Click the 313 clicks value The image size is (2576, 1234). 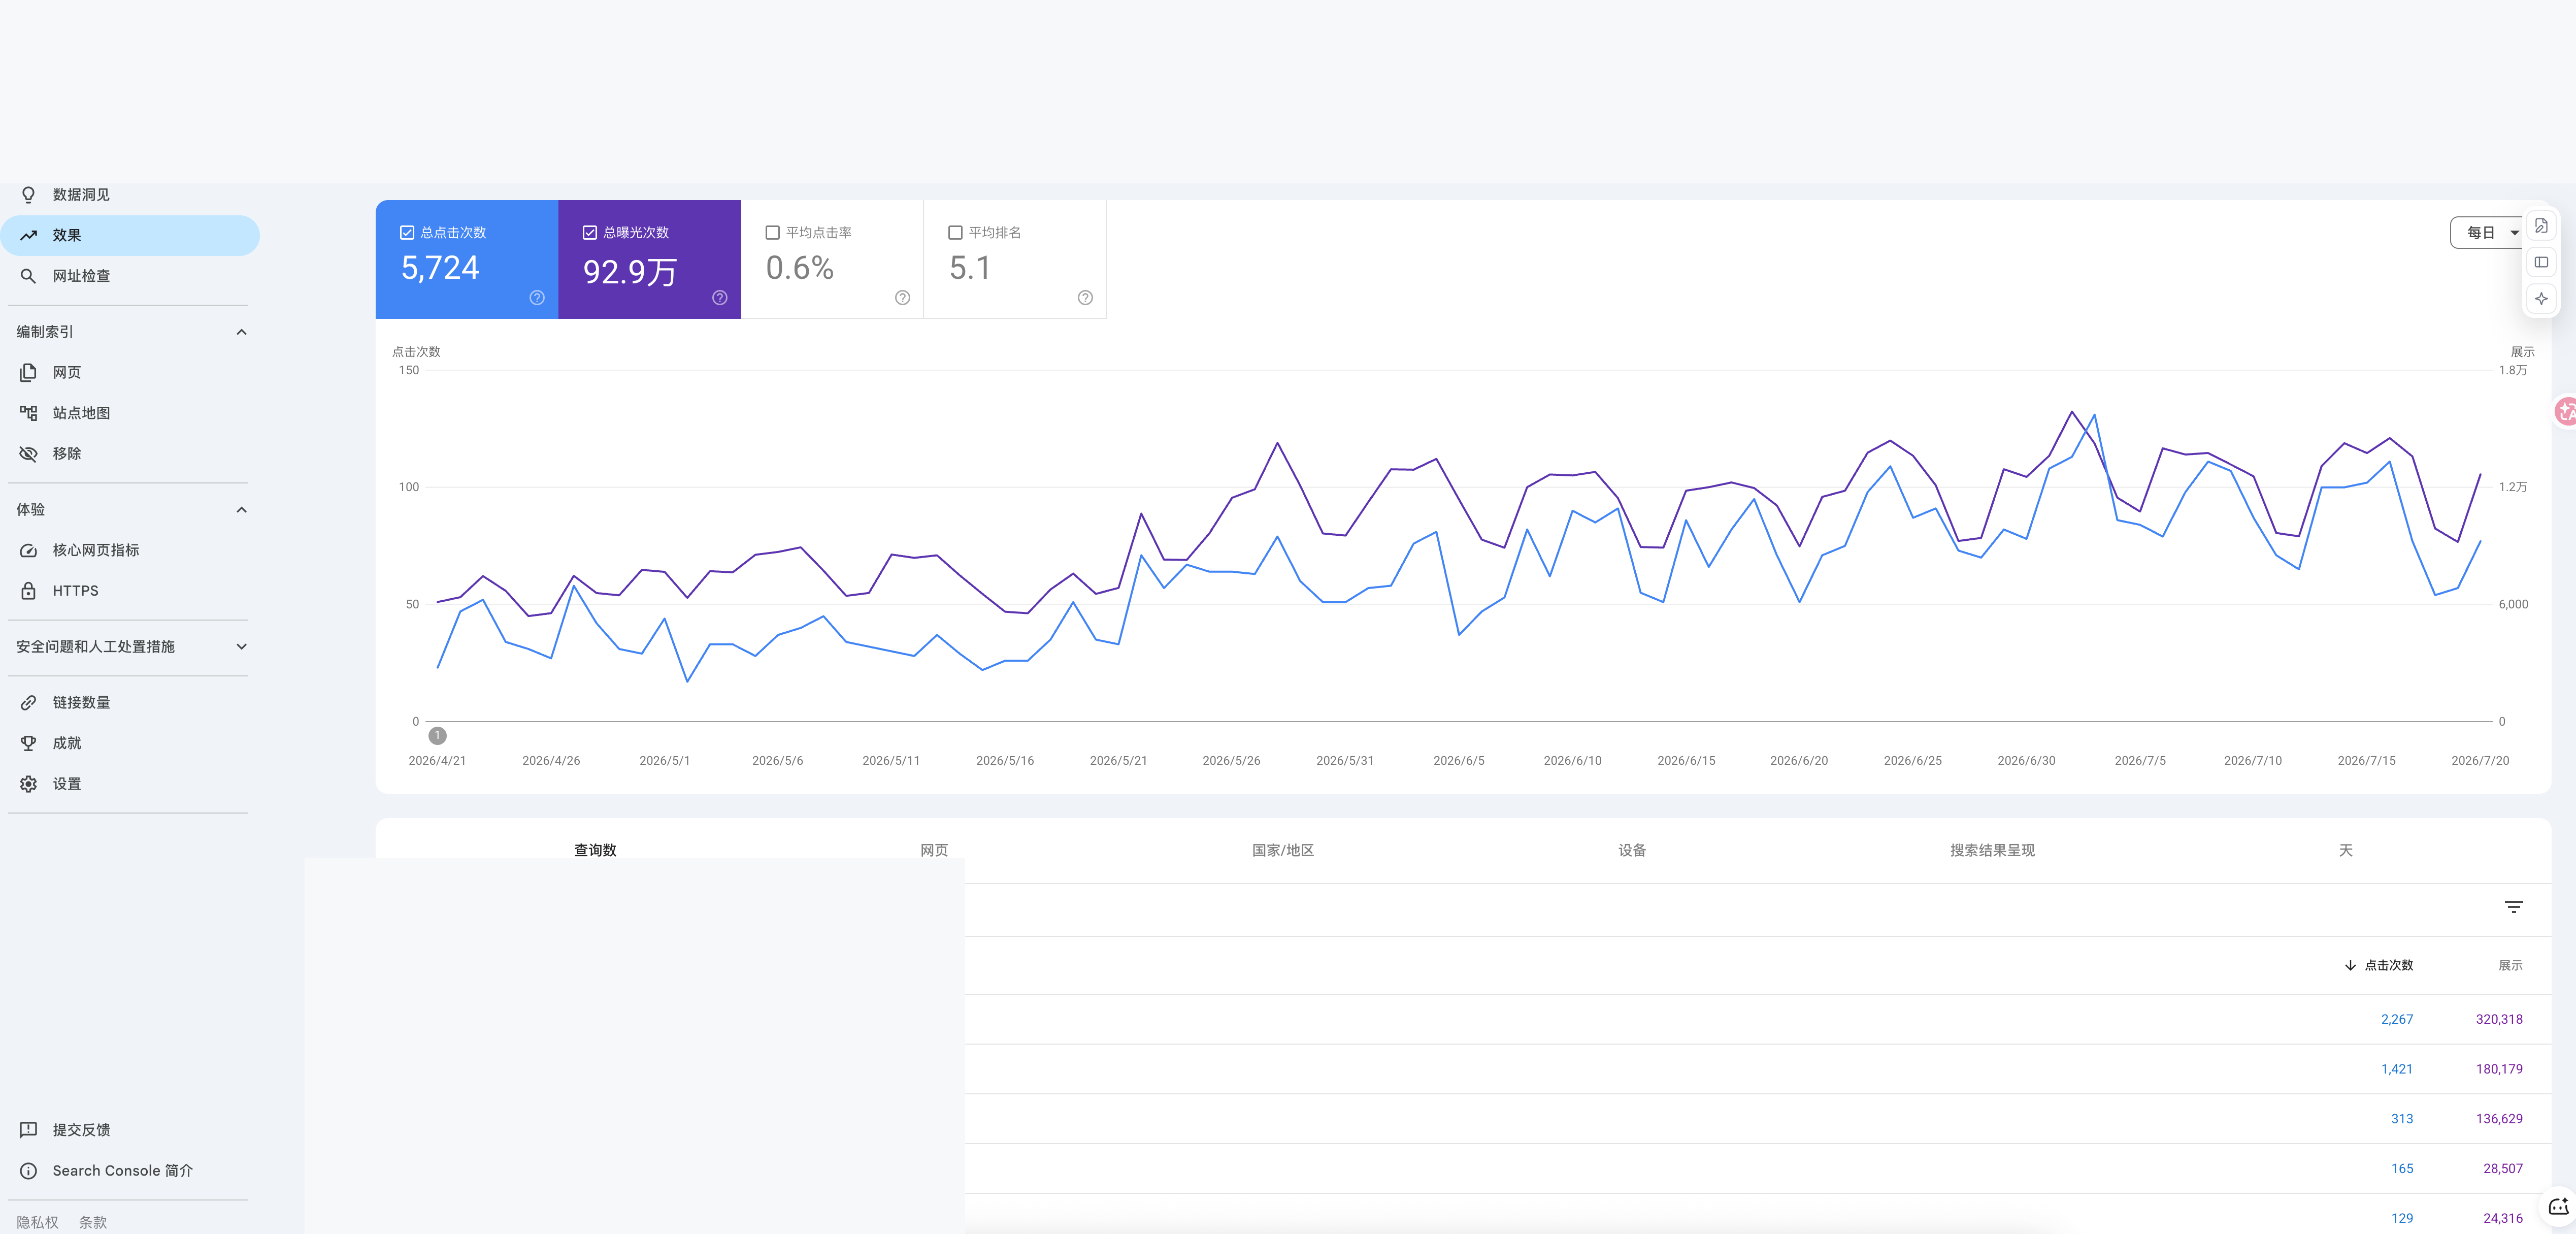click(2402, 1119)
